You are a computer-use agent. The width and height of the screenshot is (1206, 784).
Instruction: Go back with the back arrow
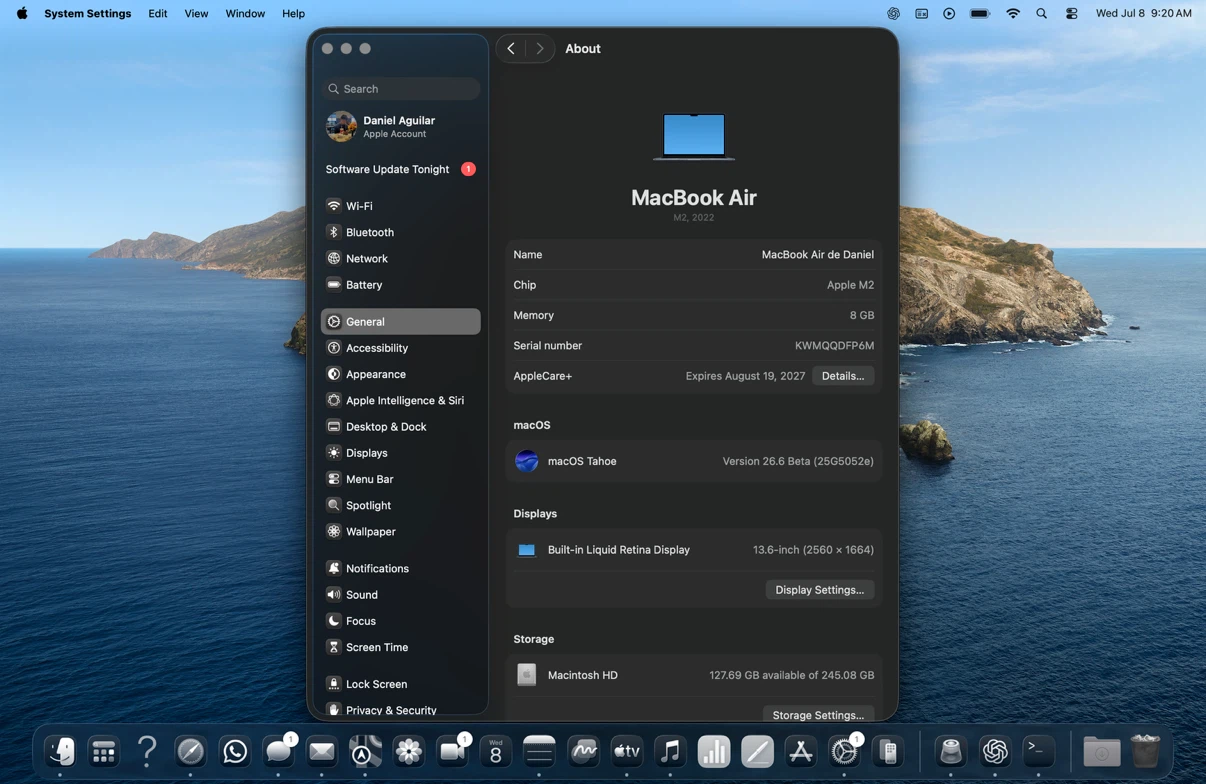511,48
